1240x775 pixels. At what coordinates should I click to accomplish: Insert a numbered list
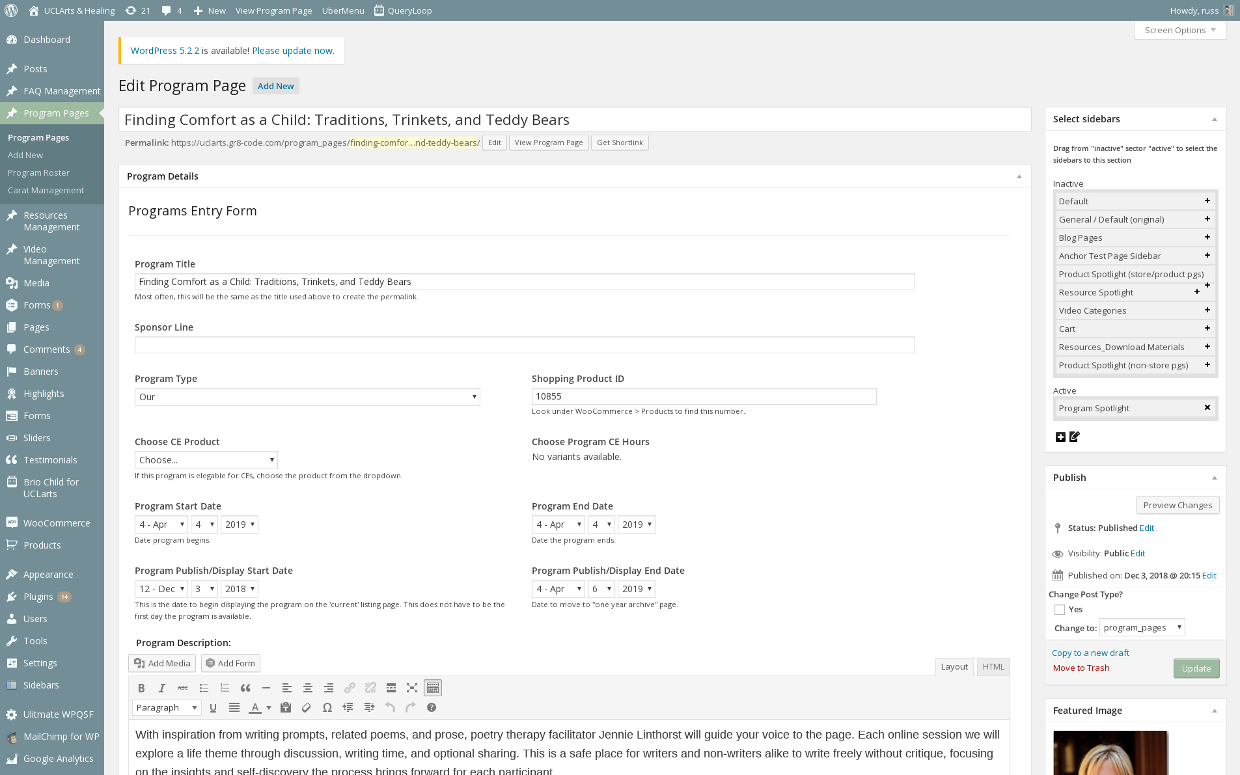225,688
